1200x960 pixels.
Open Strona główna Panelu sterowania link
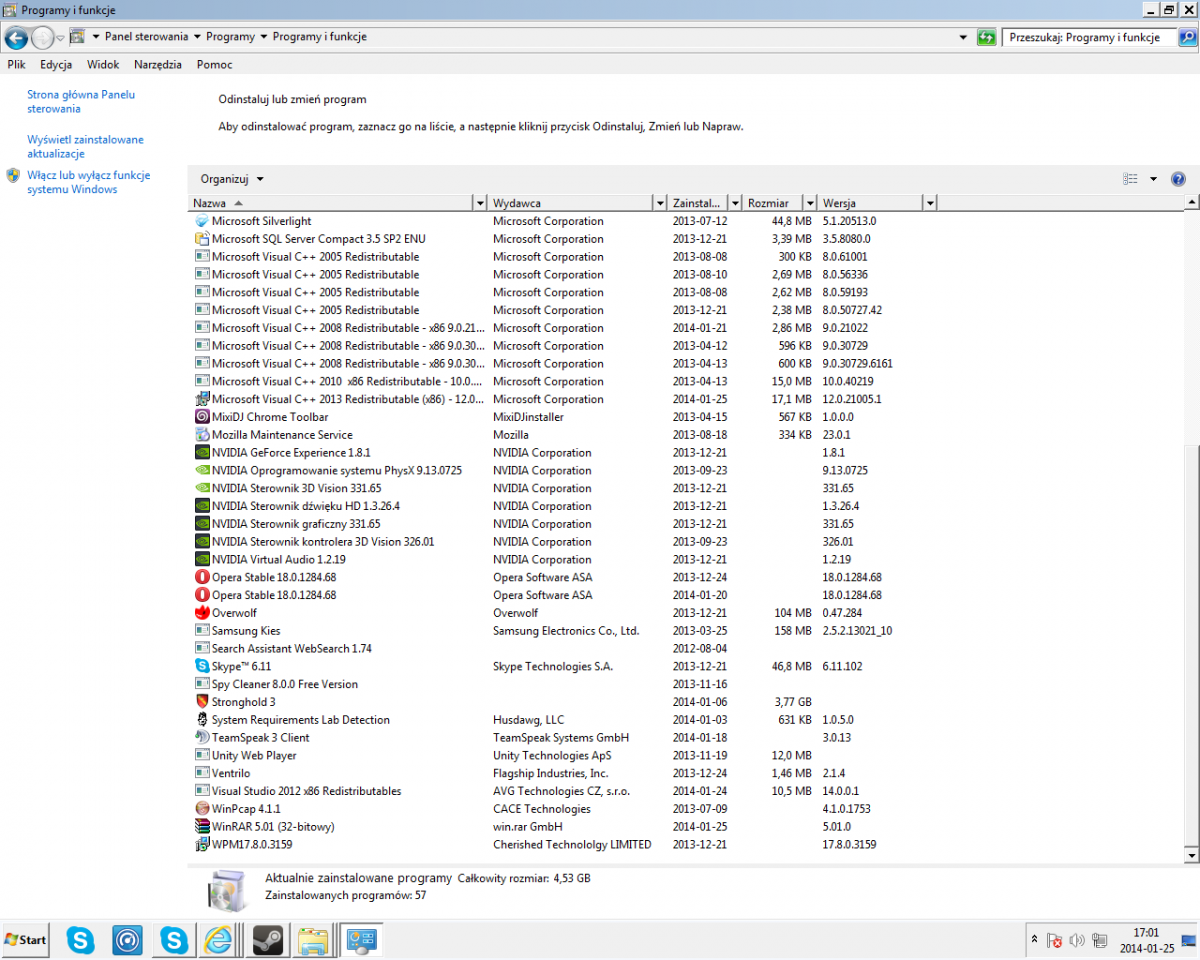tap(81, 102)
